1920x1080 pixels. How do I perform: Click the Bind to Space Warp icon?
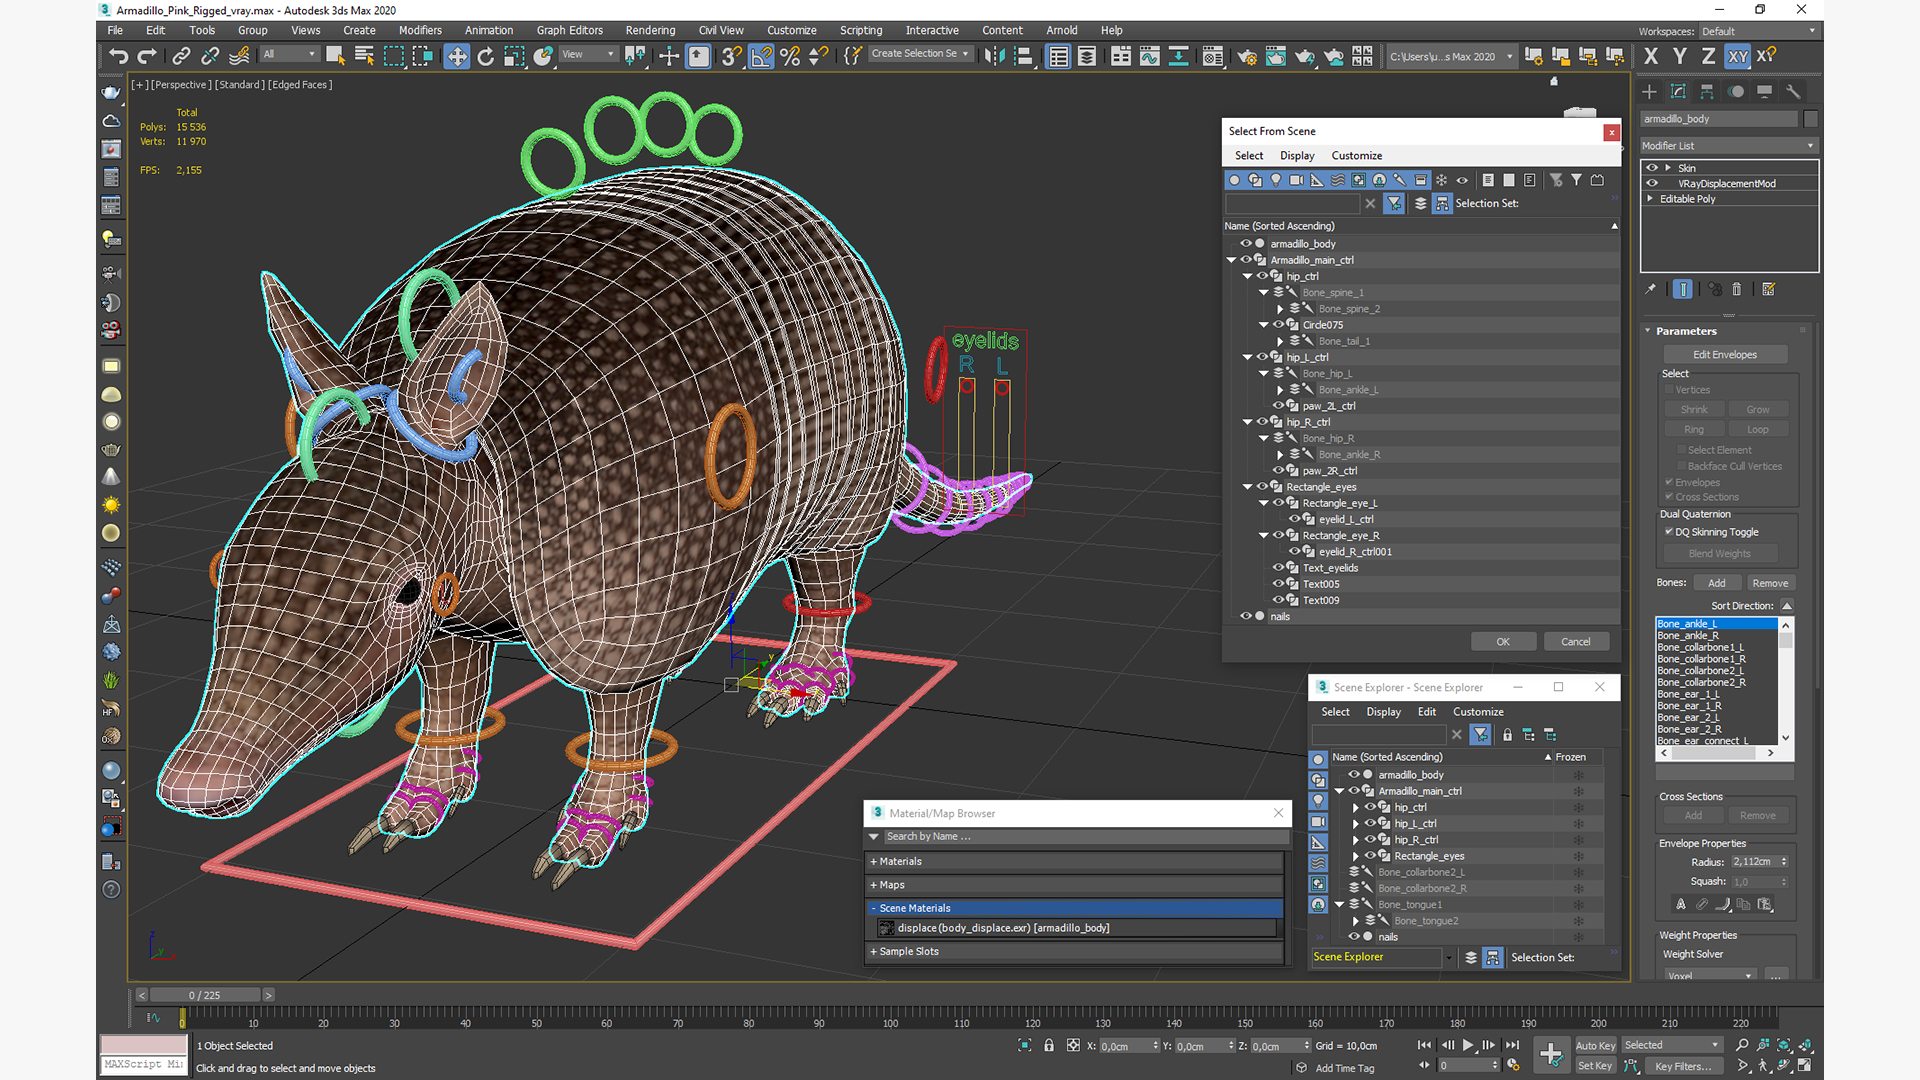(x=239, y=56)
